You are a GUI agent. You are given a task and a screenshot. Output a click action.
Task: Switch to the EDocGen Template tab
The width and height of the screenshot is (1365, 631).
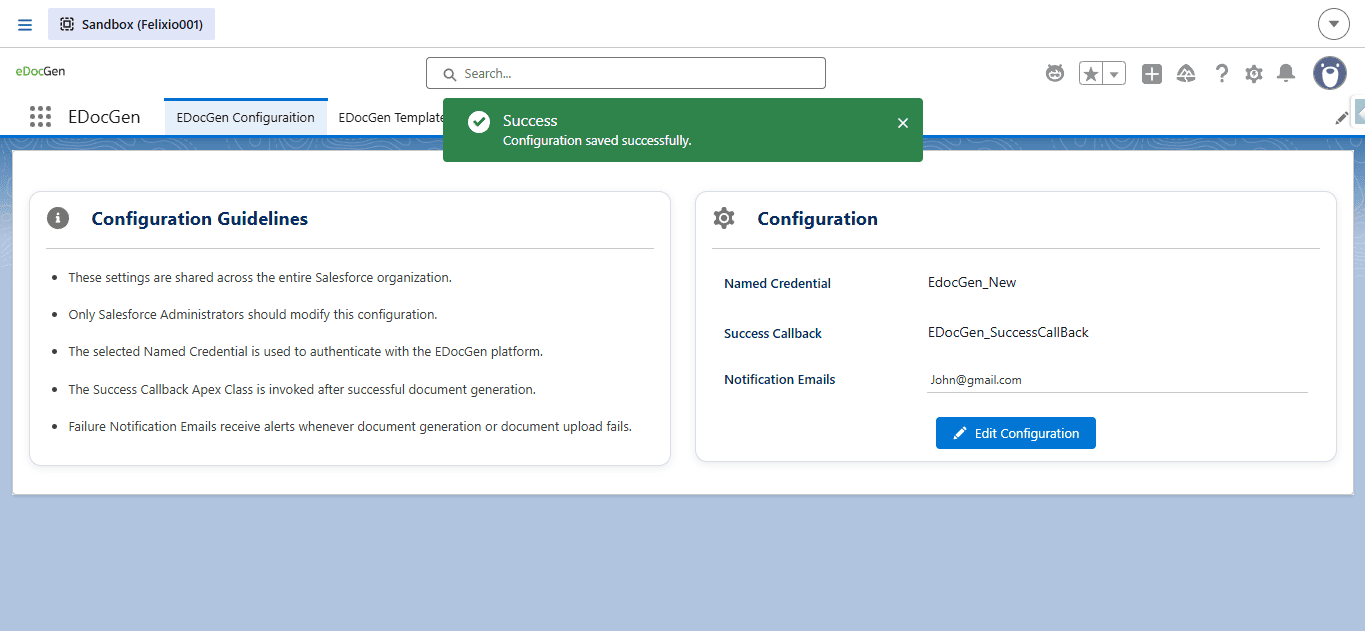tap(391, 117)
